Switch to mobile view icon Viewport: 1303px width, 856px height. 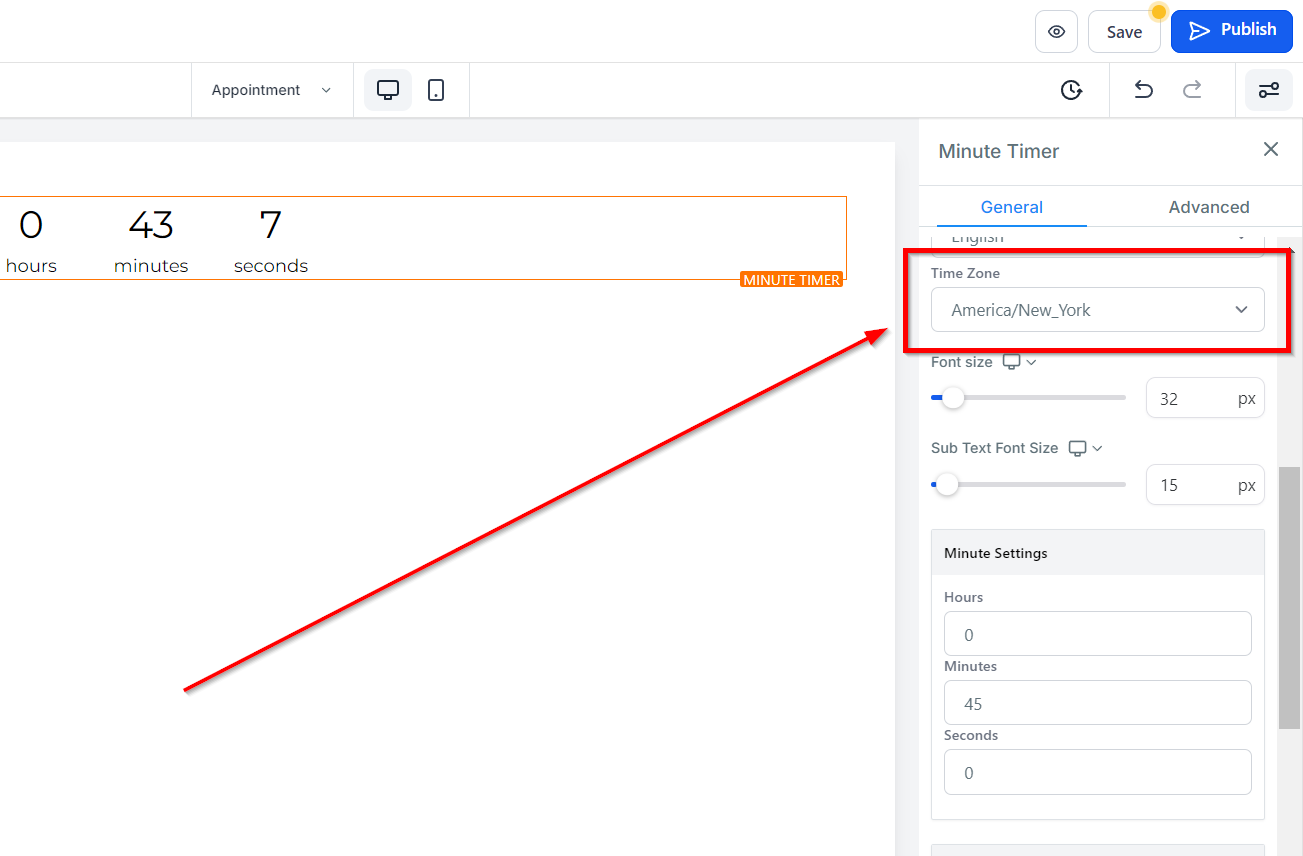coord(436,90)
